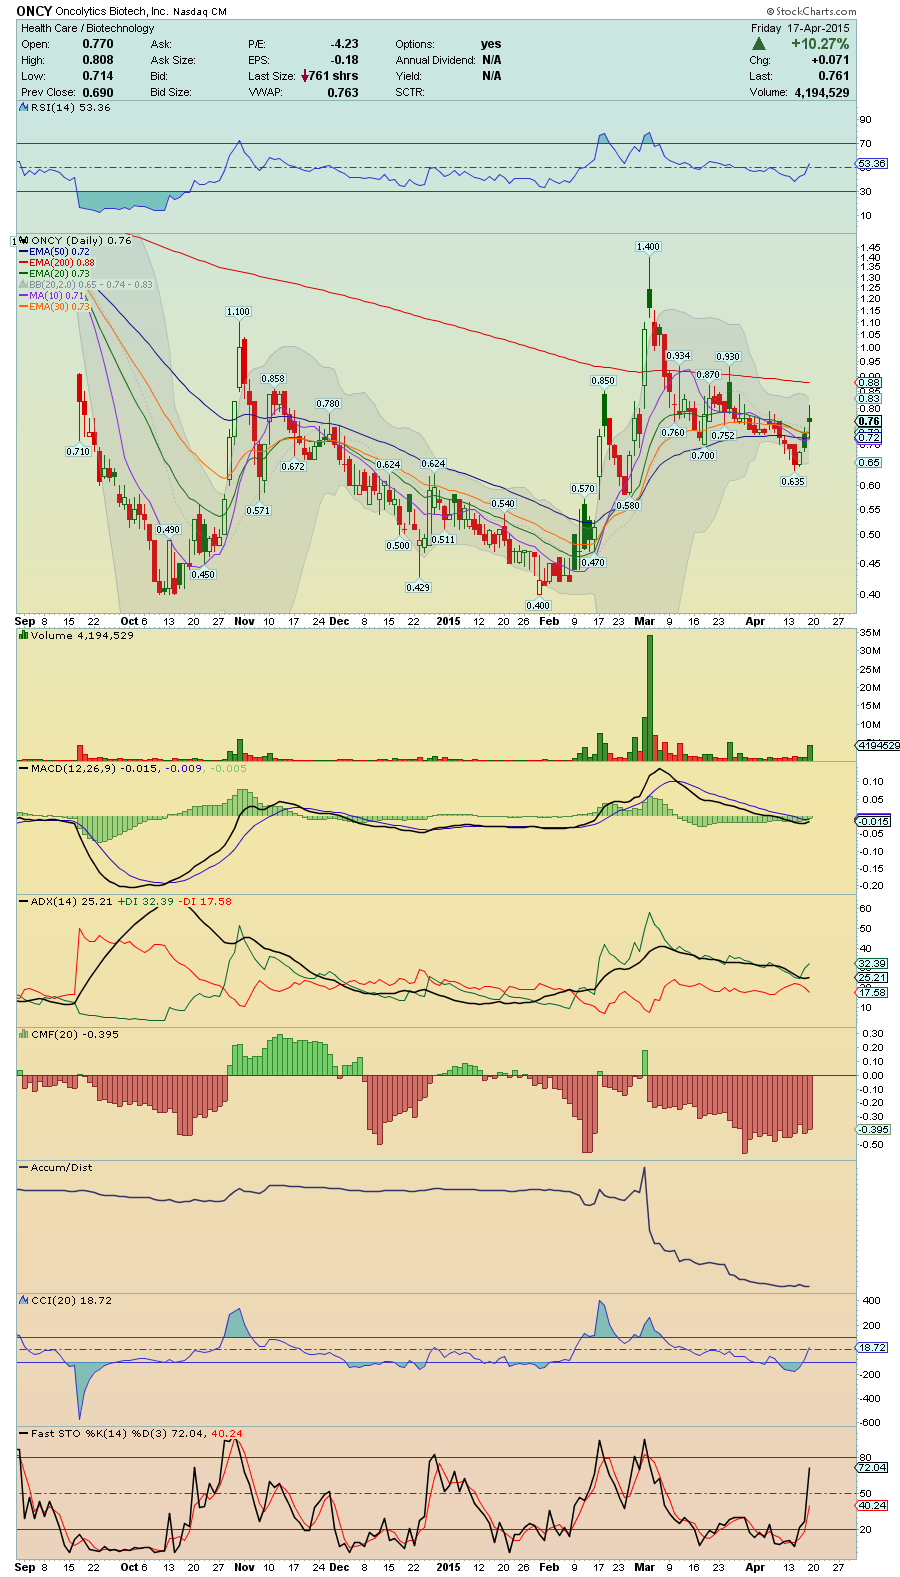Click the small icon beside Fast STO label

click(24, 1433)
